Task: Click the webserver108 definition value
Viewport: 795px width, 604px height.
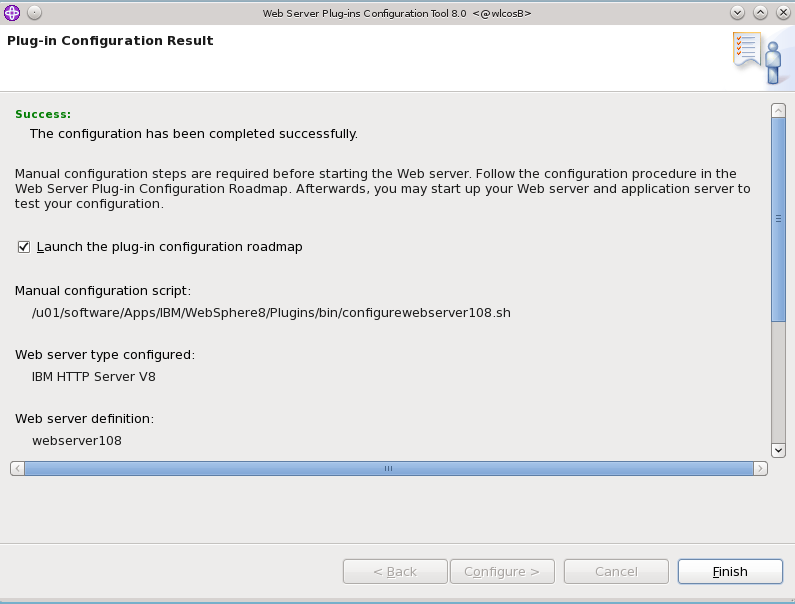Action: coord(77,441)
